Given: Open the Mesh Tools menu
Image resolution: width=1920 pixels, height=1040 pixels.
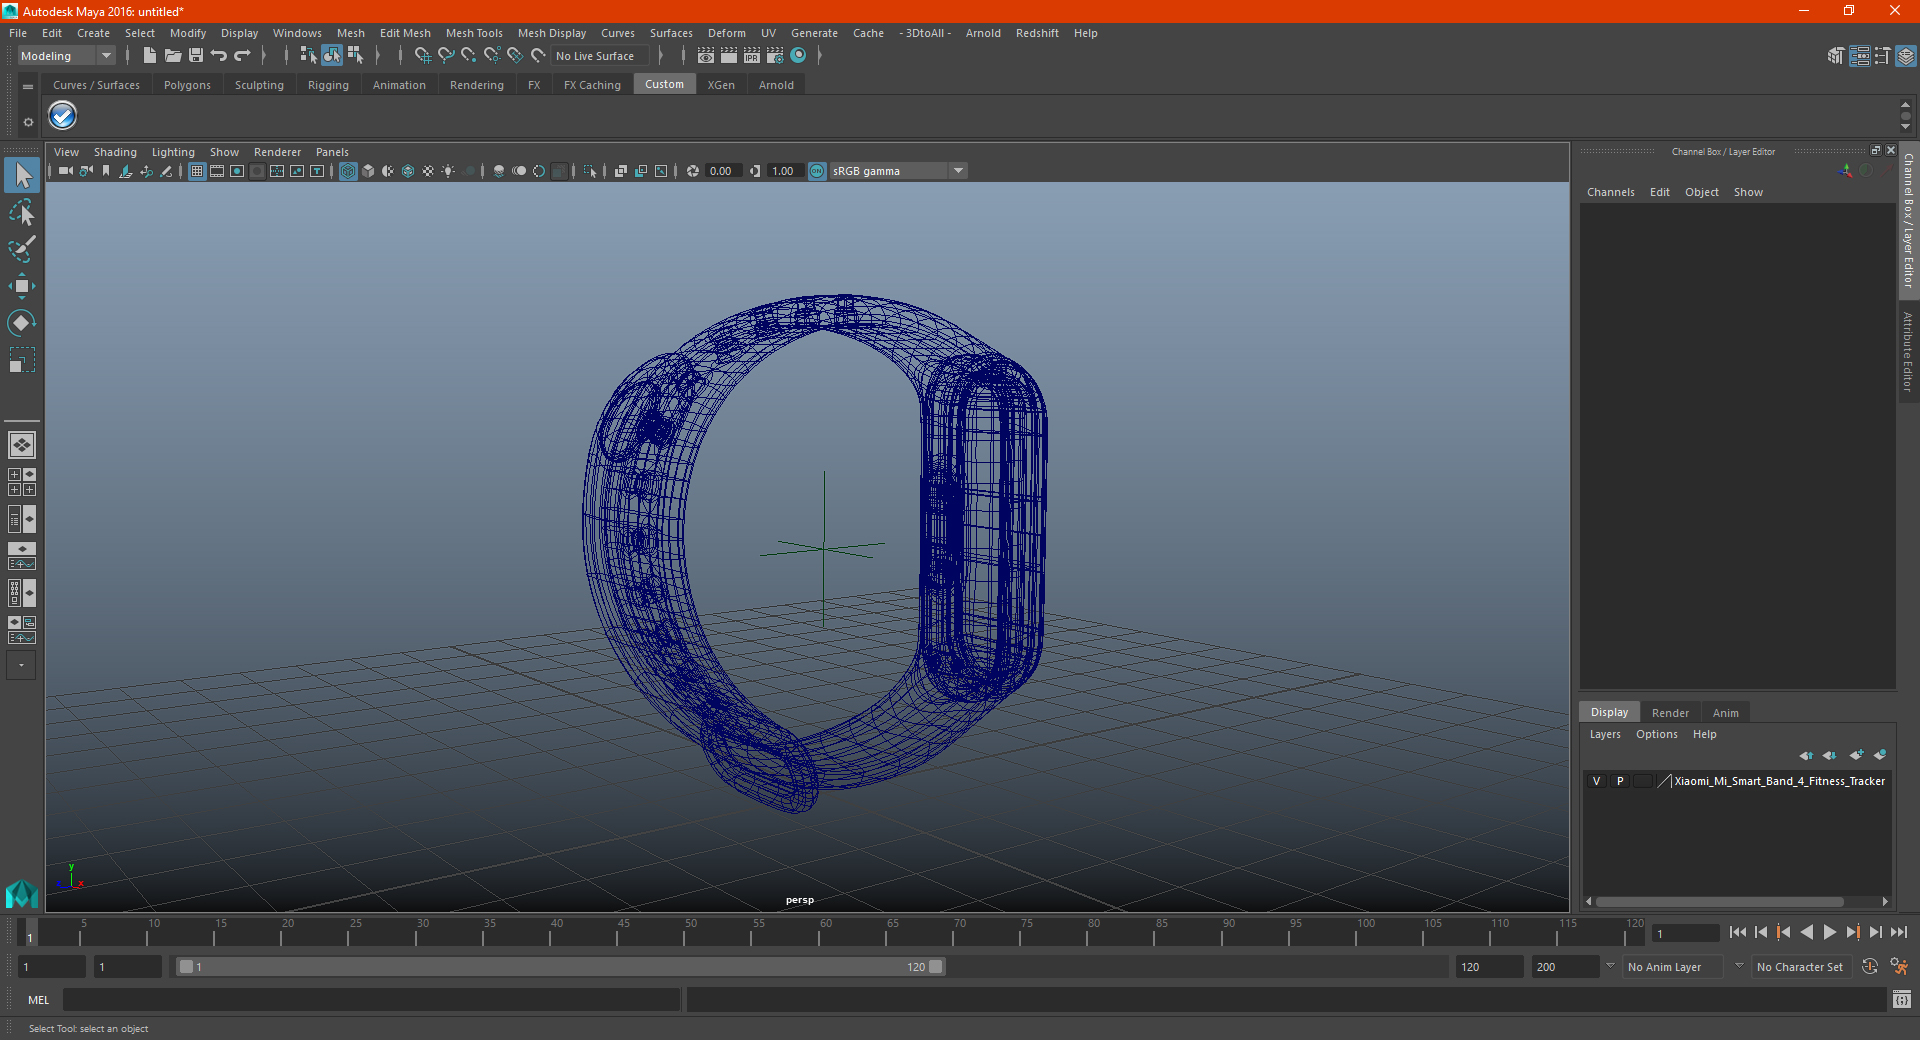Looking at the screenshot, I should pos(474,33).
